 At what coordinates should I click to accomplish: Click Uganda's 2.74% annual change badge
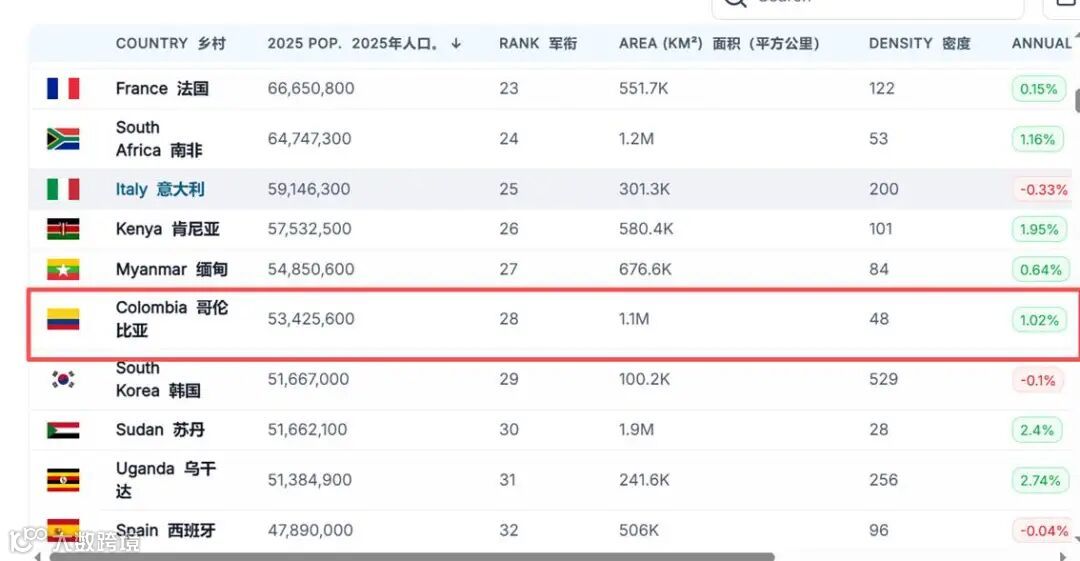(x=1039, y=480)
